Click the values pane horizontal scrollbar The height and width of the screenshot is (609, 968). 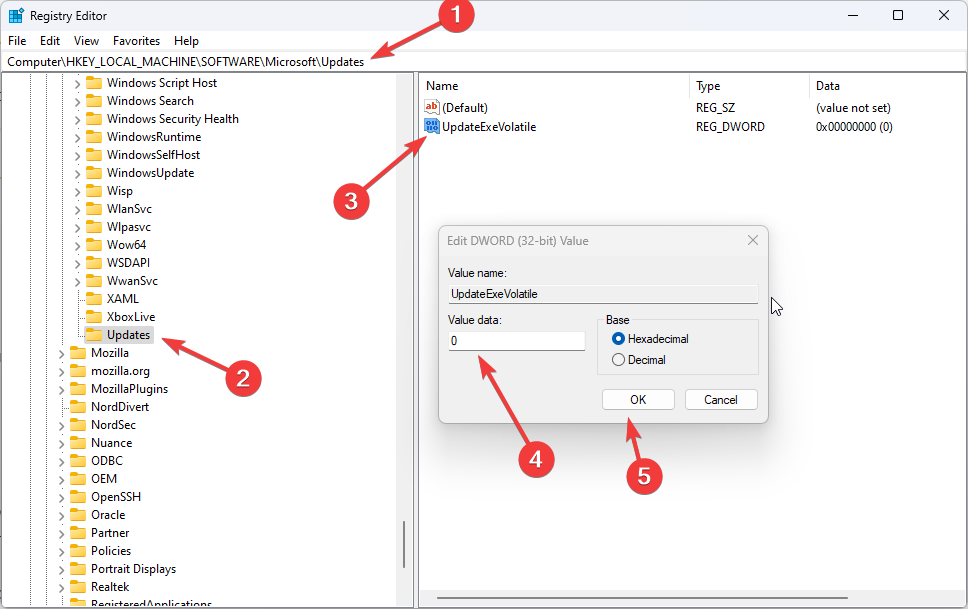642,598
